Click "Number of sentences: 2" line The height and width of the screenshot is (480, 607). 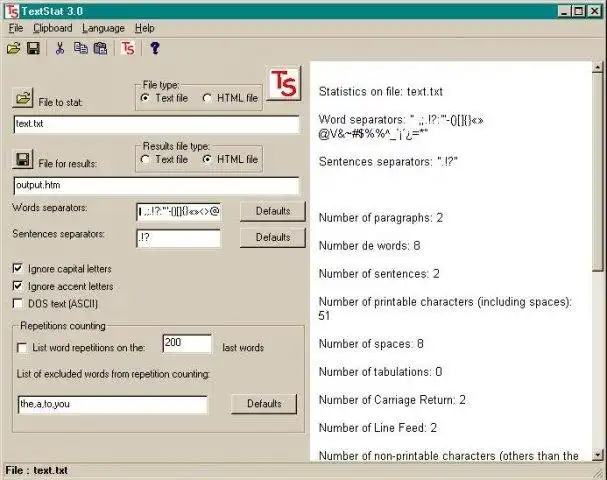click(379, 274)
